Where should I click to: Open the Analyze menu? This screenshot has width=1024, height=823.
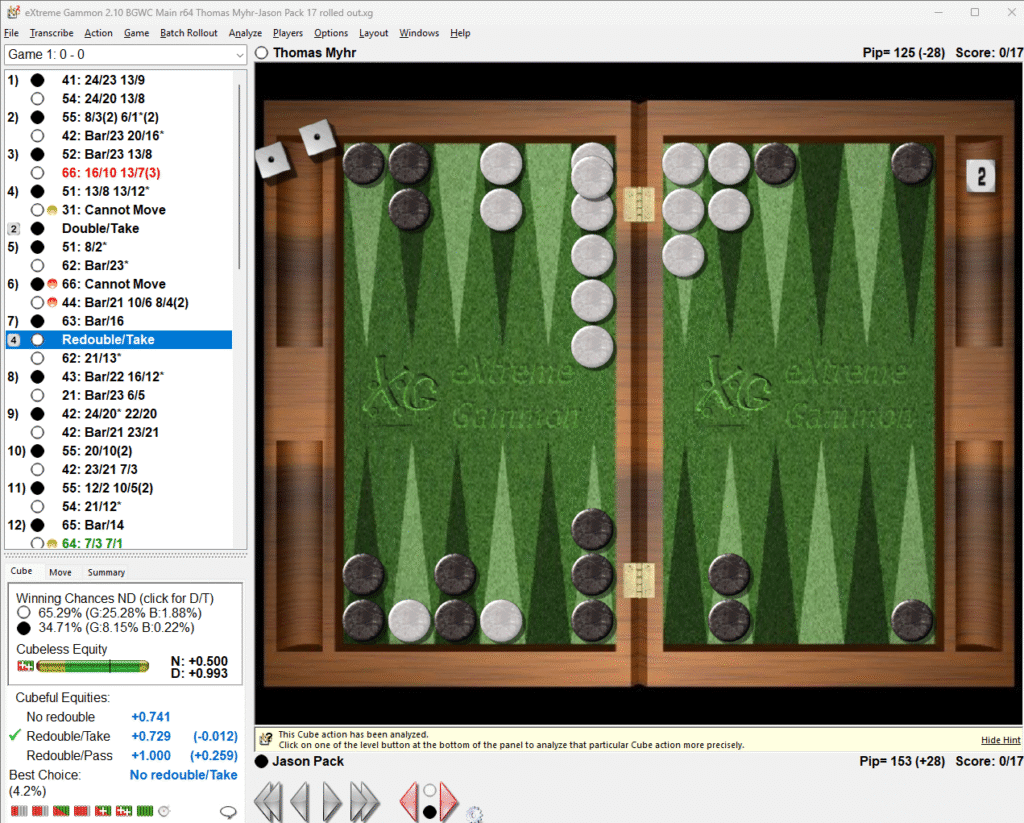pos(245,33)
